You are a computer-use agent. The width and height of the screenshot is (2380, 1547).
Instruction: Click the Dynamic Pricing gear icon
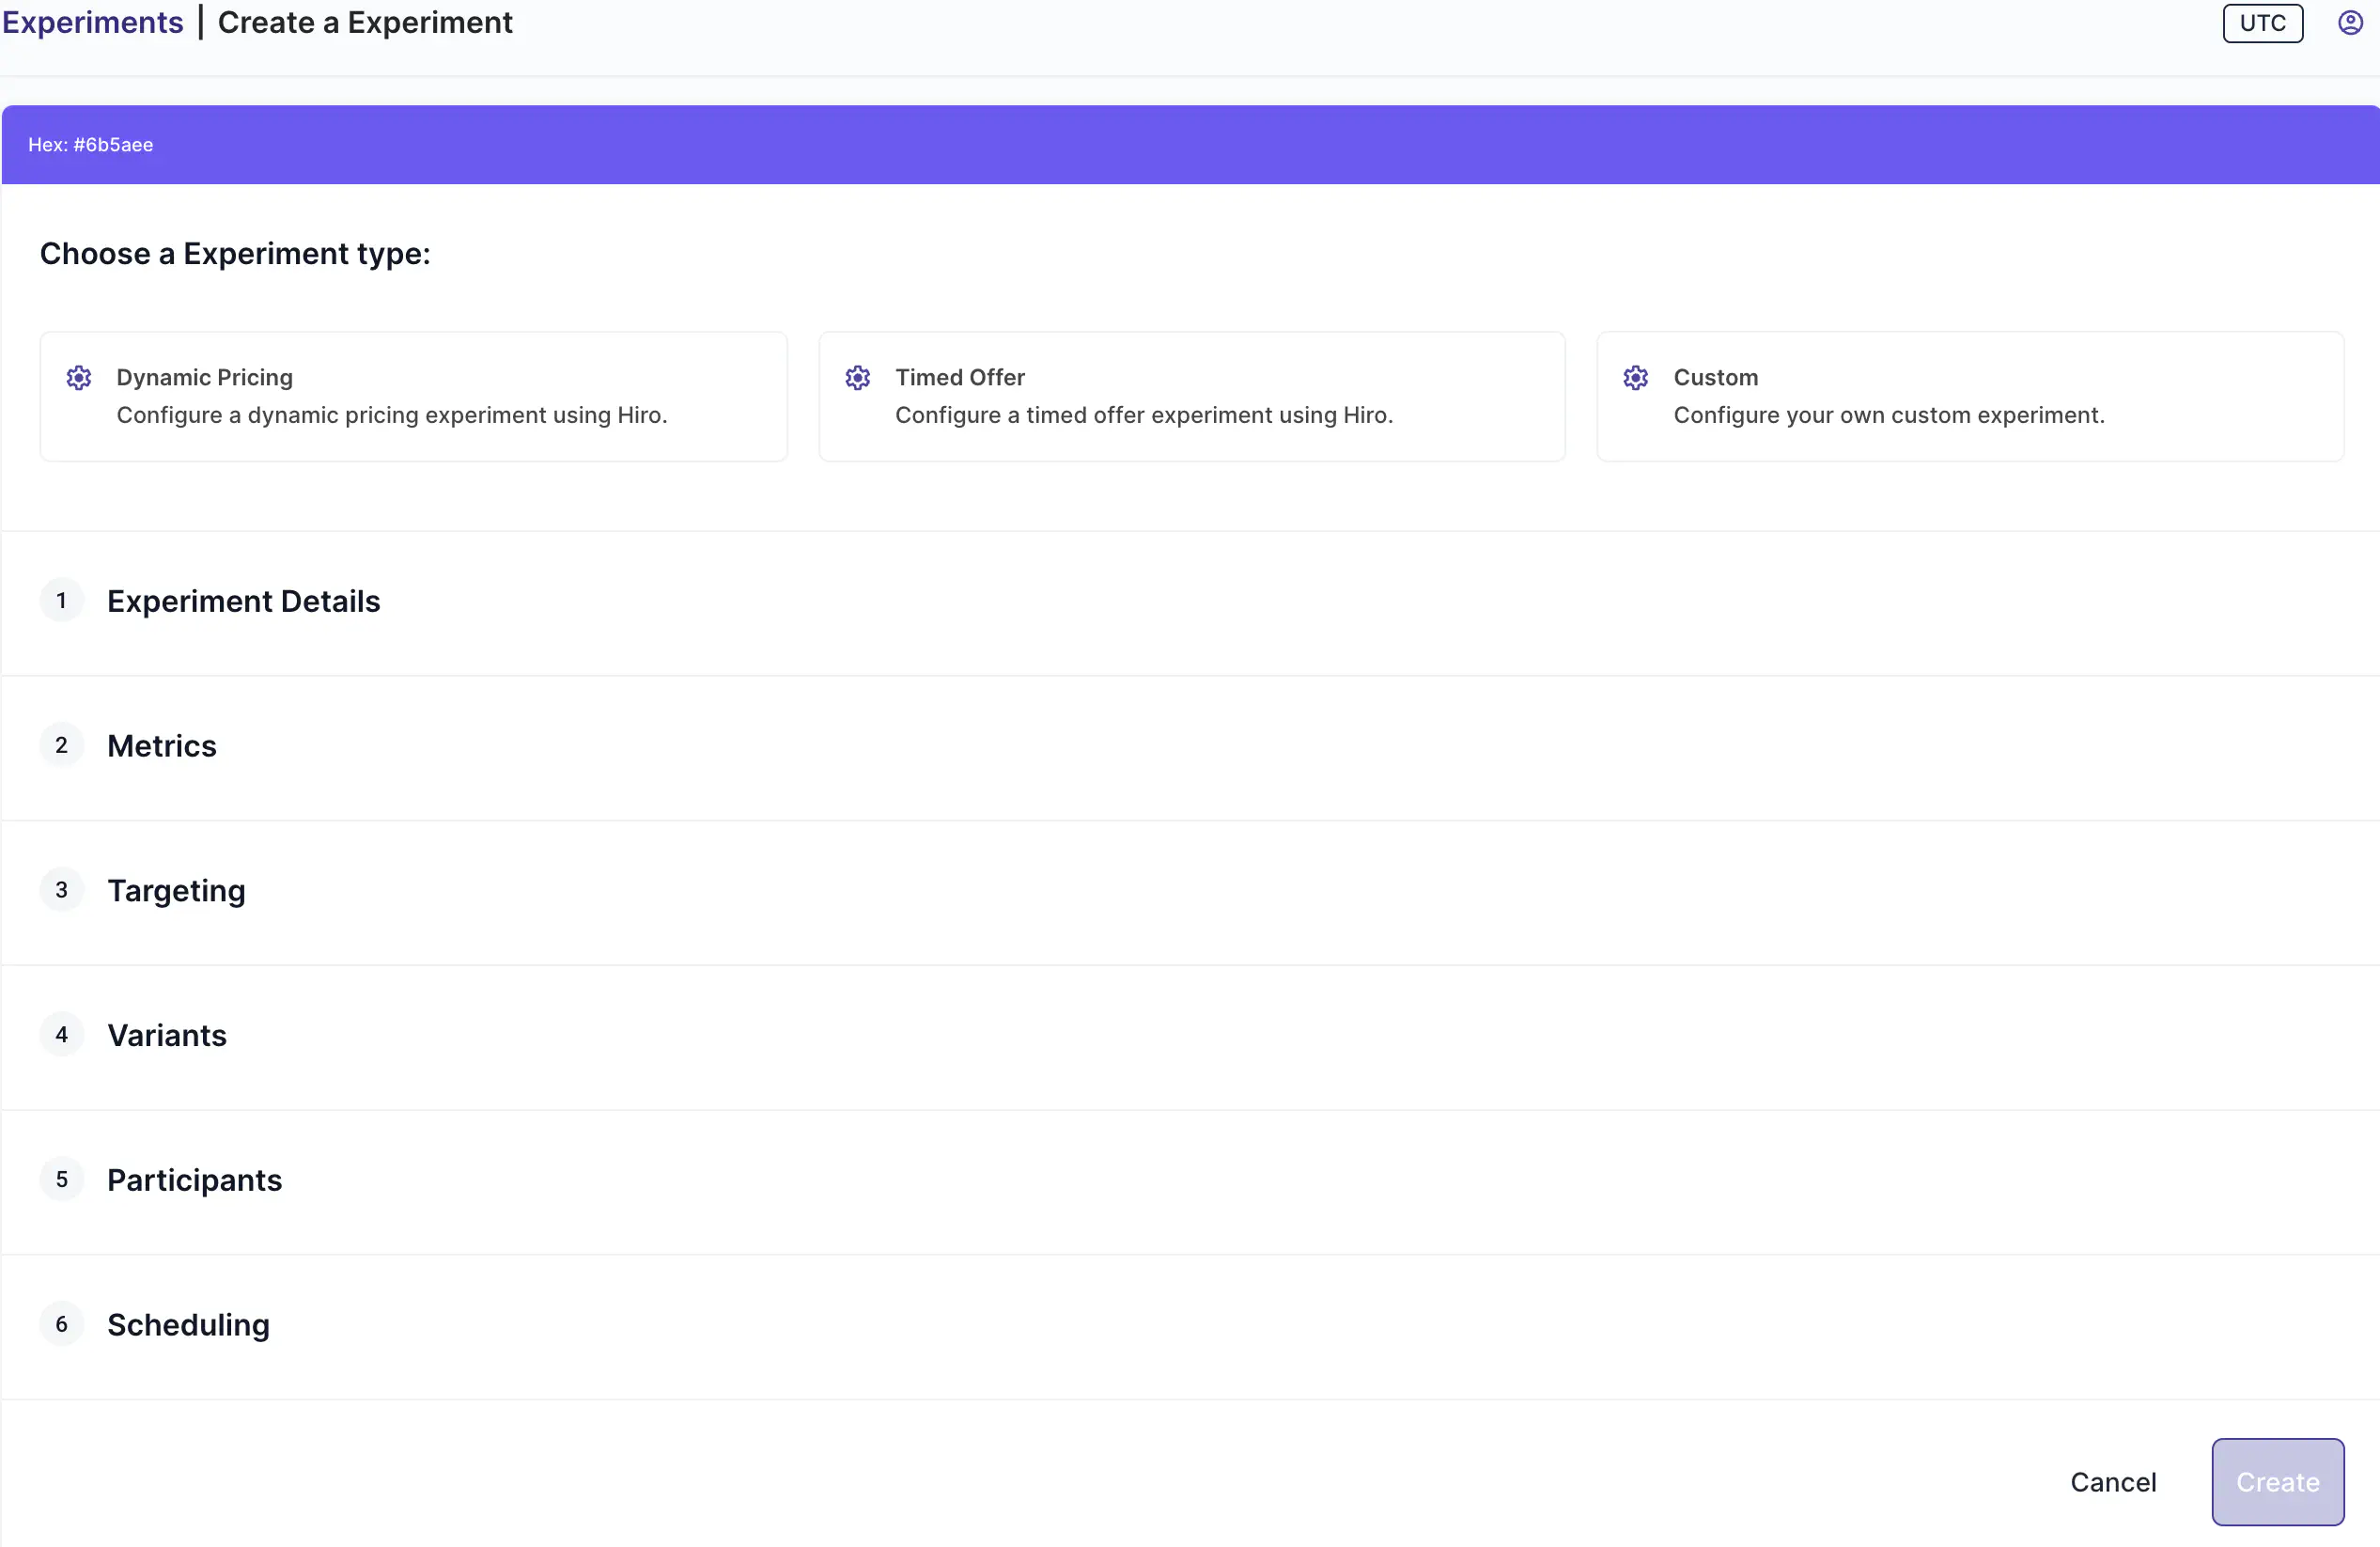pyautogui.click(x=79, y=377)
